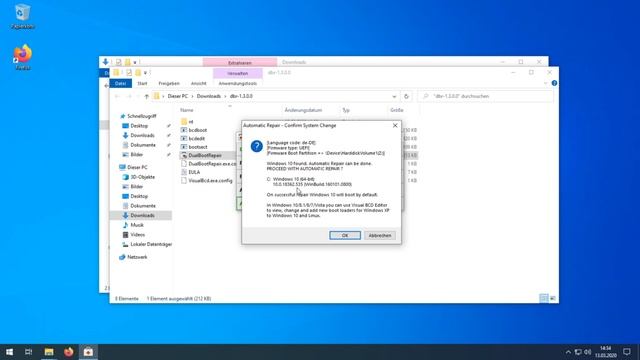The width and height of the screenshot is (640, 360).
Task: Open the quick access toolbar dropdown in dbr-1.3.0.0
Action: pos(145,73)
